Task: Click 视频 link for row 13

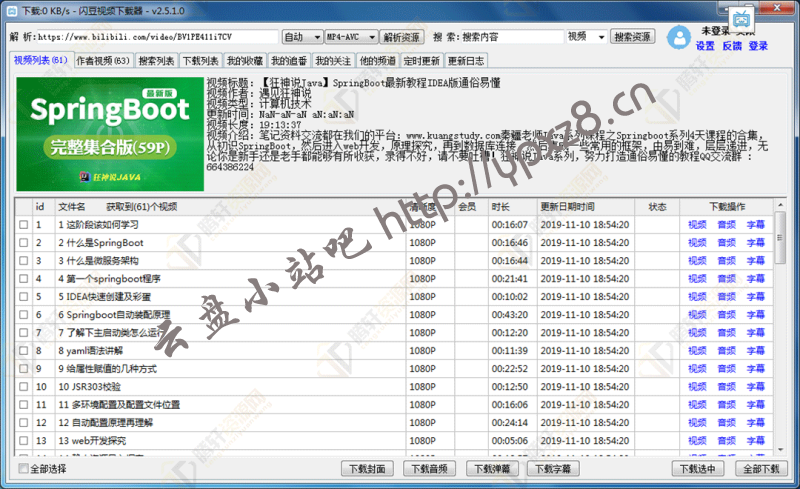Action: coord(697,441)
